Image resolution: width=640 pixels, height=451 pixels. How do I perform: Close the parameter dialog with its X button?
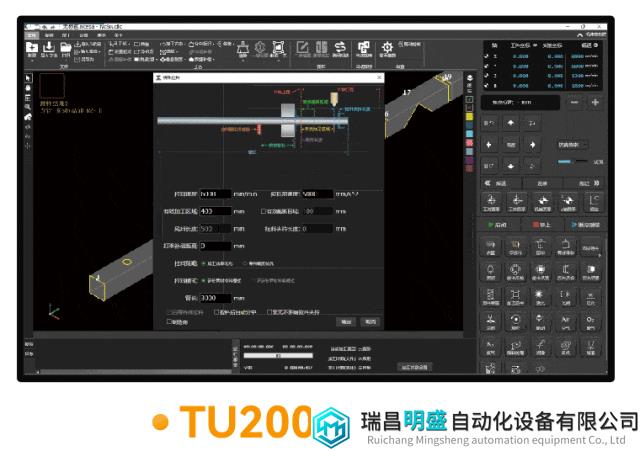click(379, 77)
